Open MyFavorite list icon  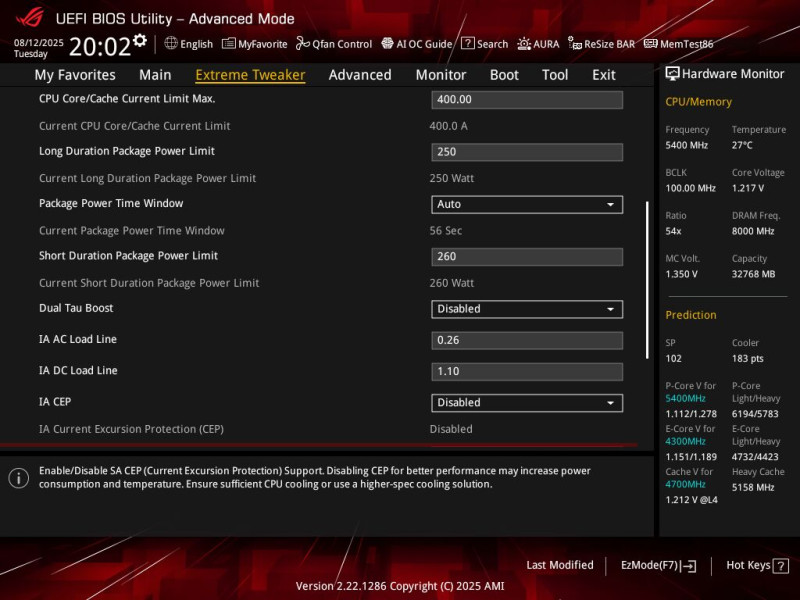pyautogui.click(x=228, y=43)
